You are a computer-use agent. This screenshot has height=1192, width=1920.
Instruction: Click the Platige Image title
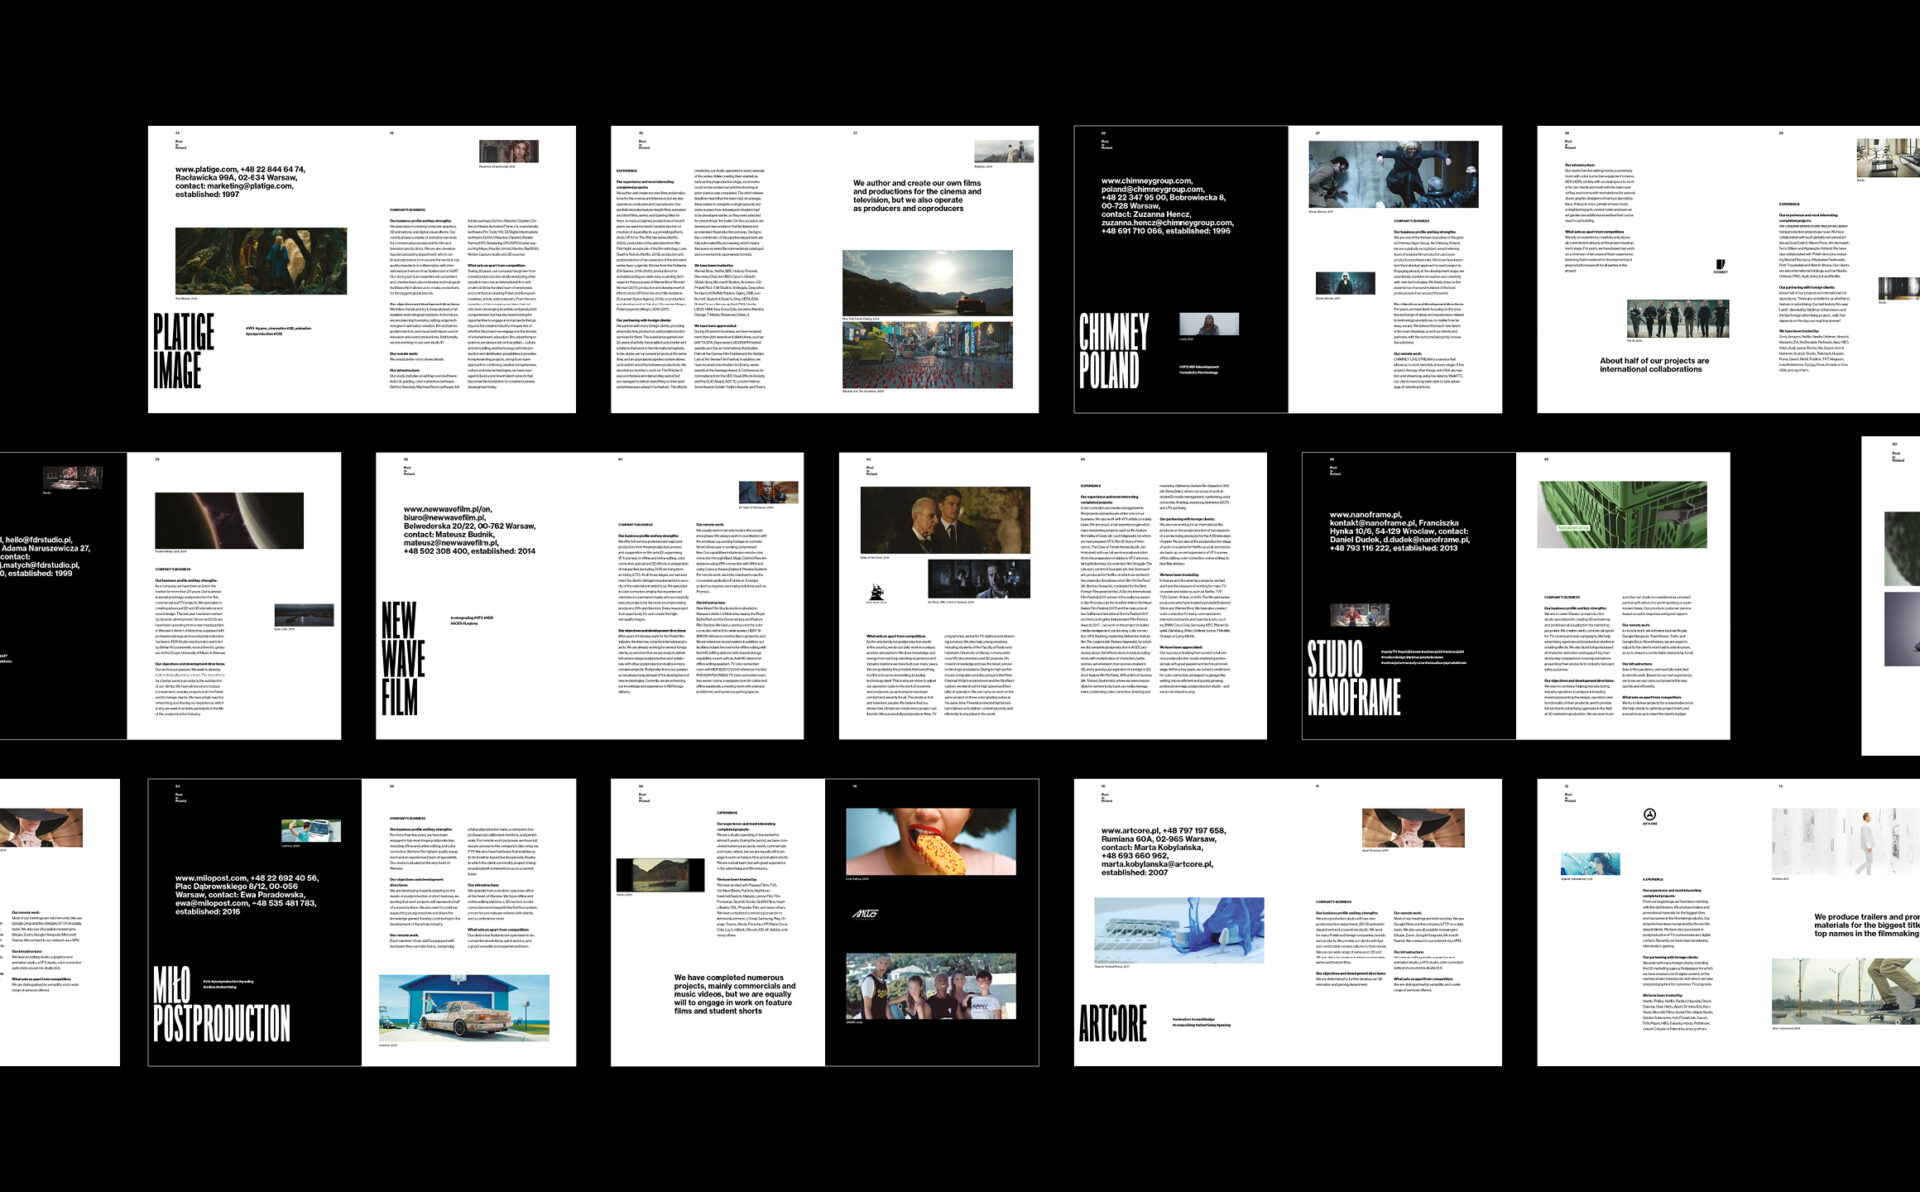click(183, 350)
